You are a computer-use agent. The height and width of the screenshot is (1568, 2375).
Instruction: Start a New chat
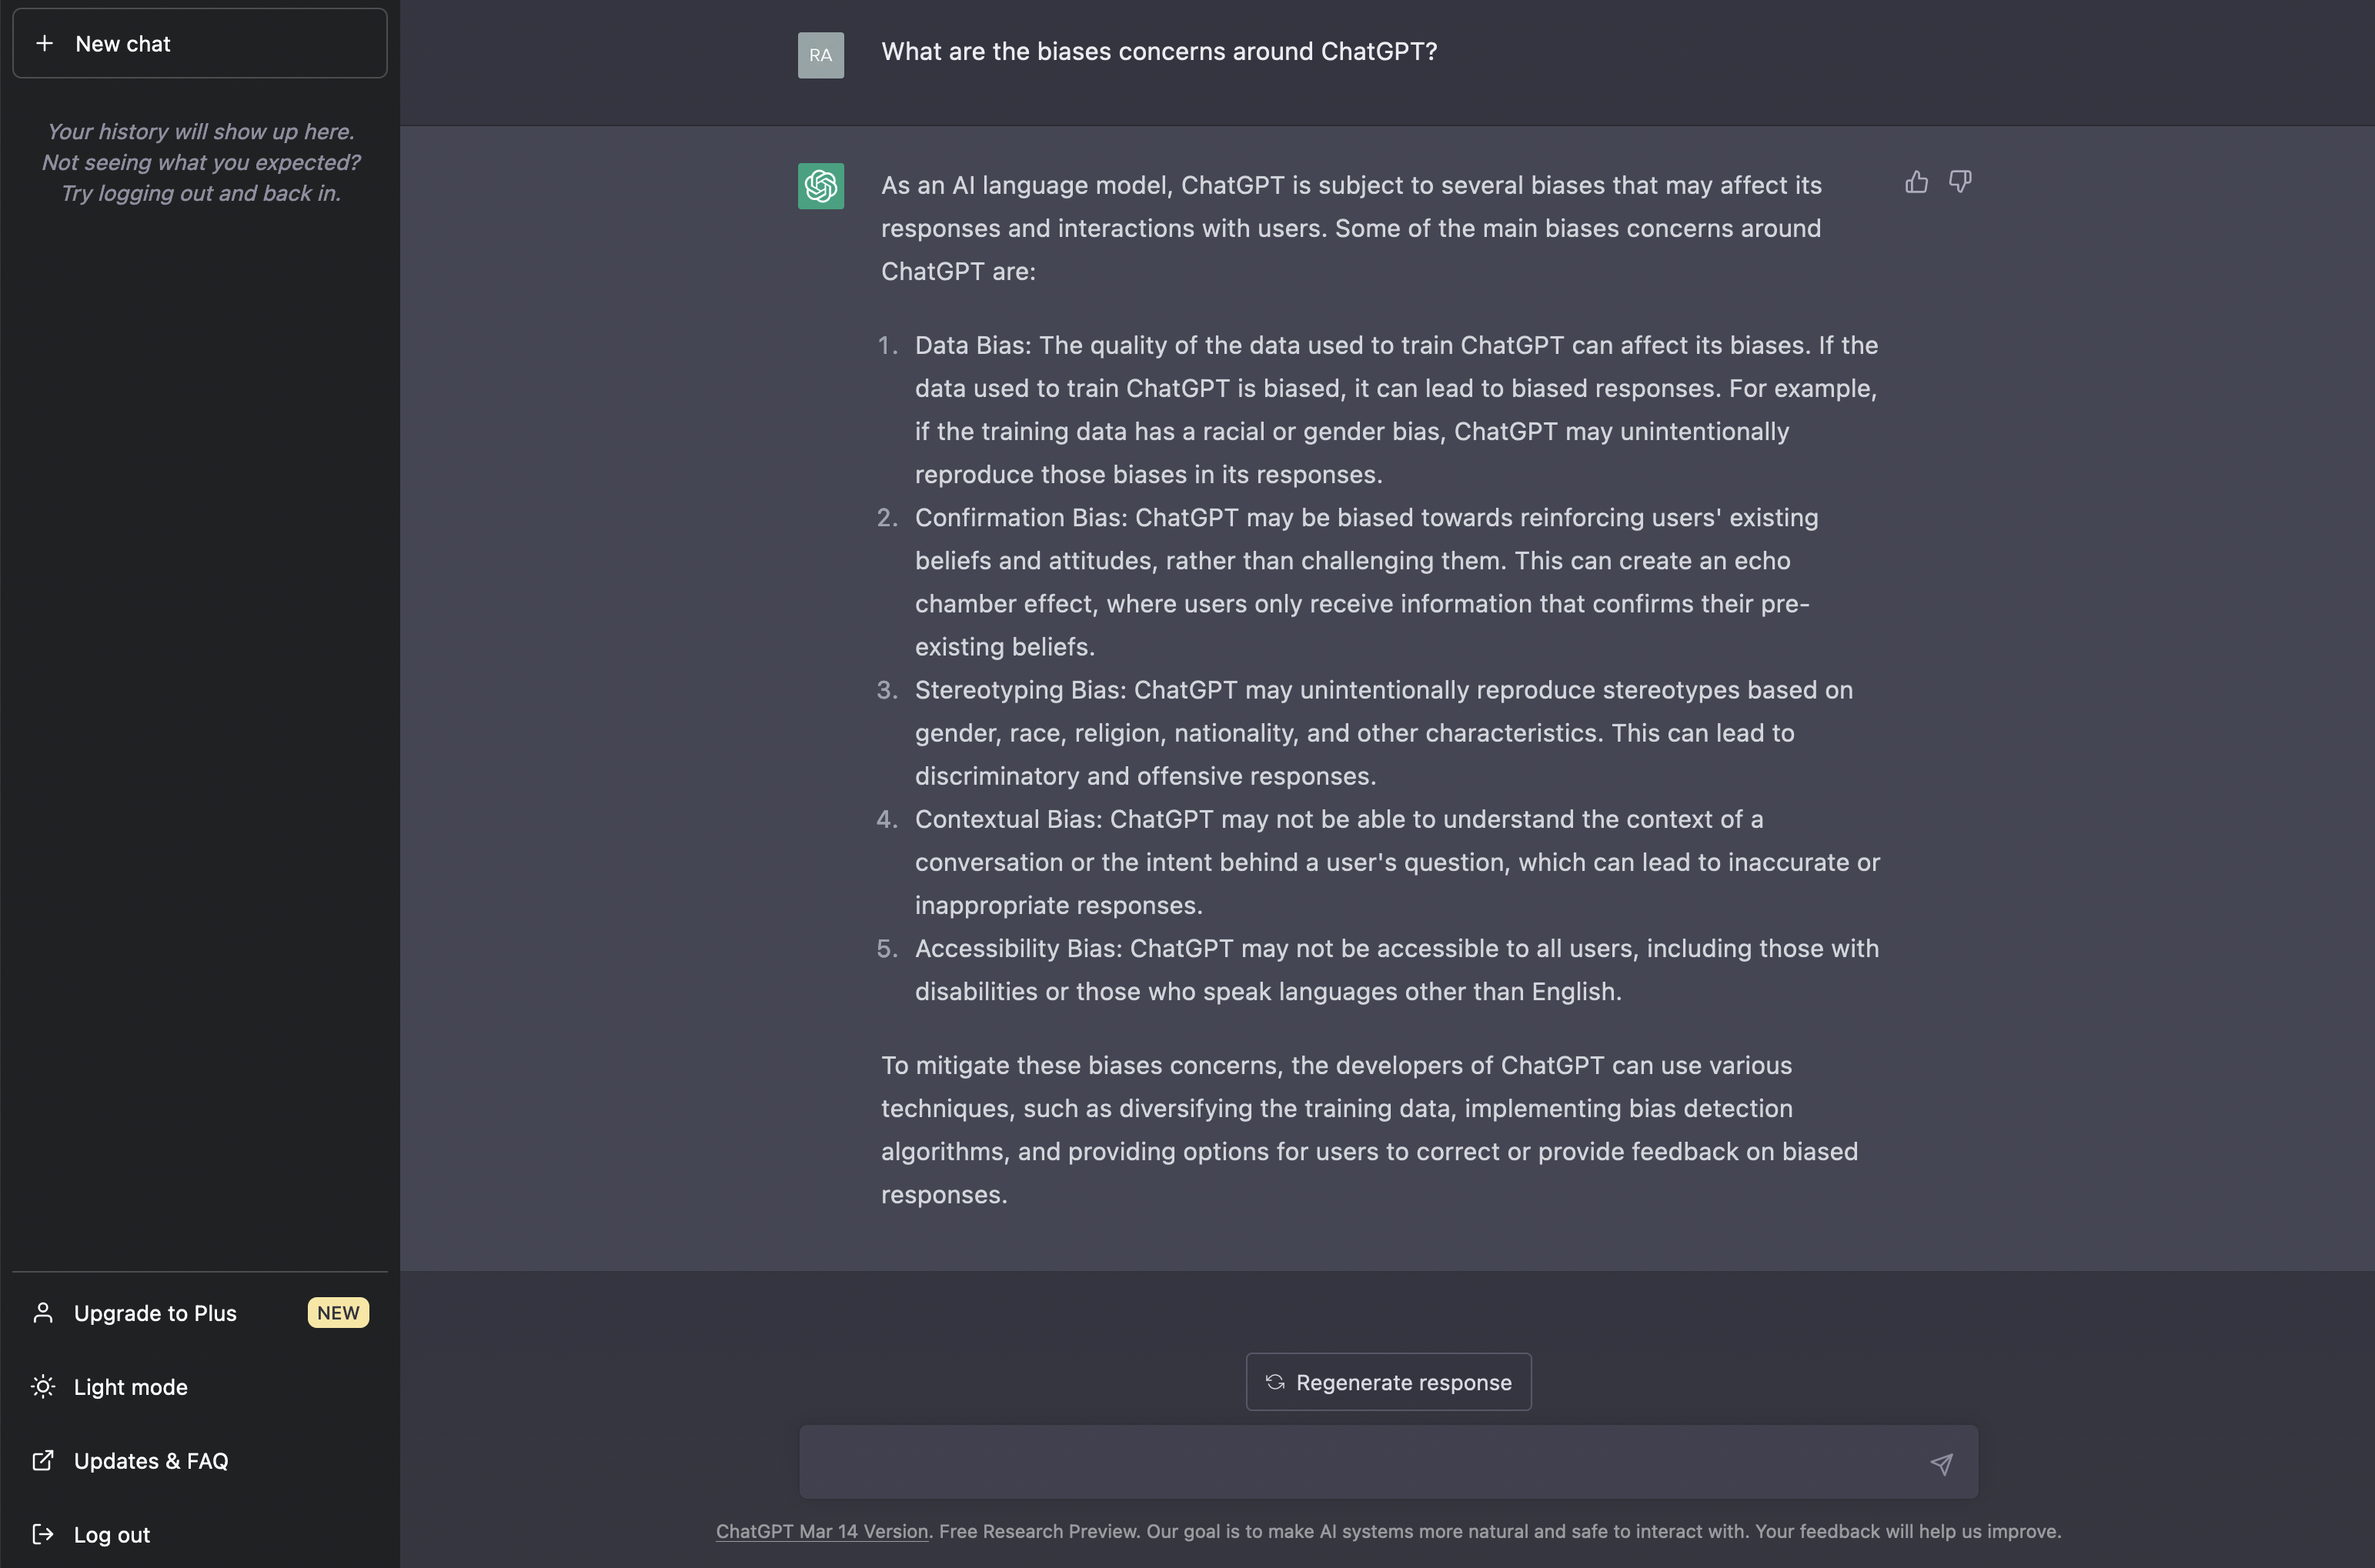(200, 43)
